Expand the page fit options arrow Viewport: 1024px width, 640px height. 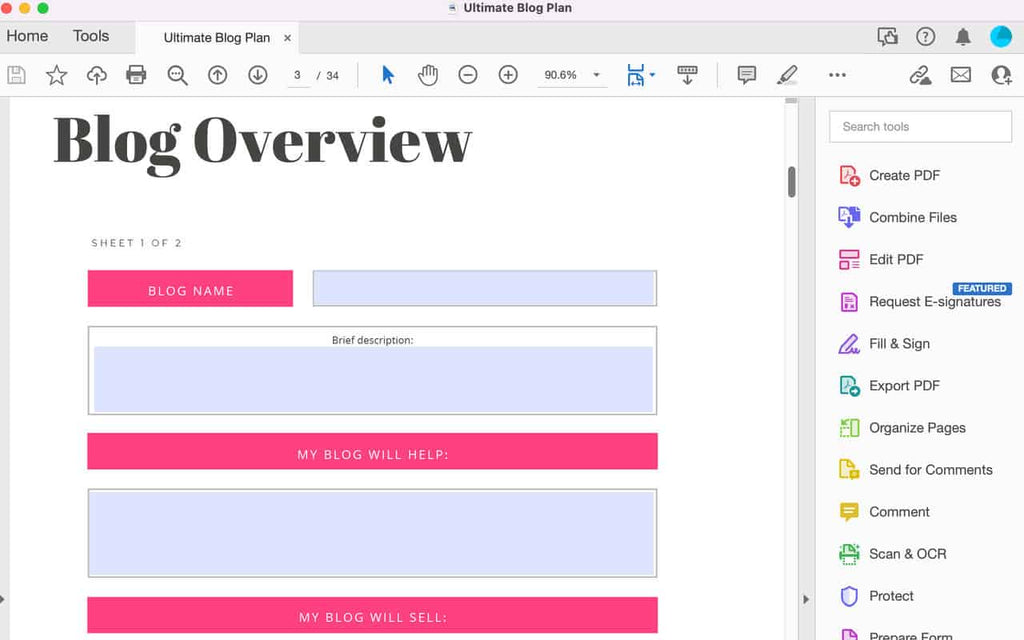pyautogui.click(x=652, y=74)
